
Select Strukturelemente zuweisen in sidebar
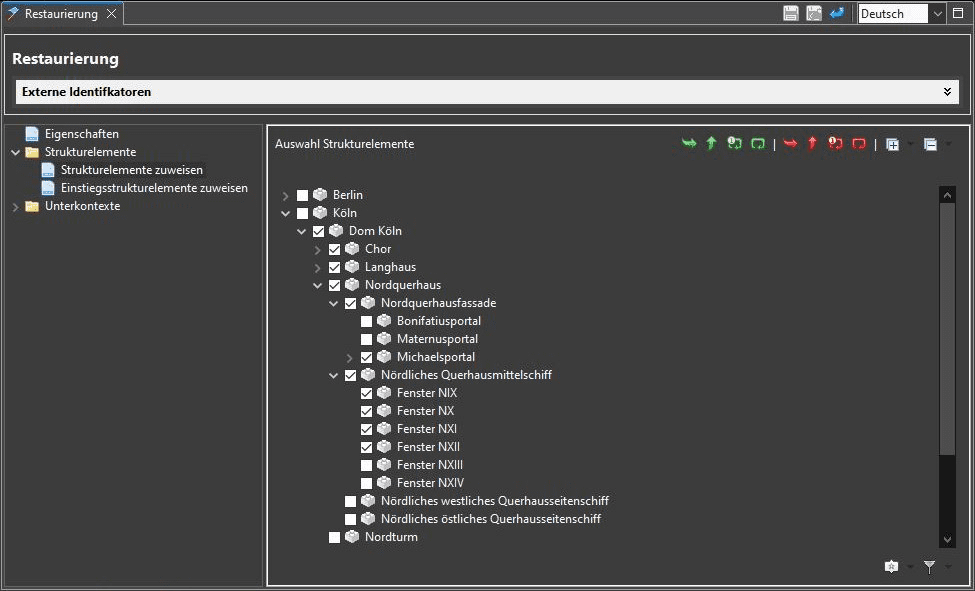132,170
